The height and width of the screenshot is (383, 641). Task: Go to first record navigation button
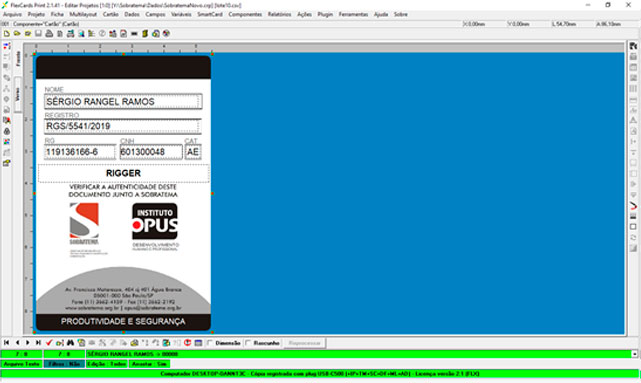click(7, 343)
